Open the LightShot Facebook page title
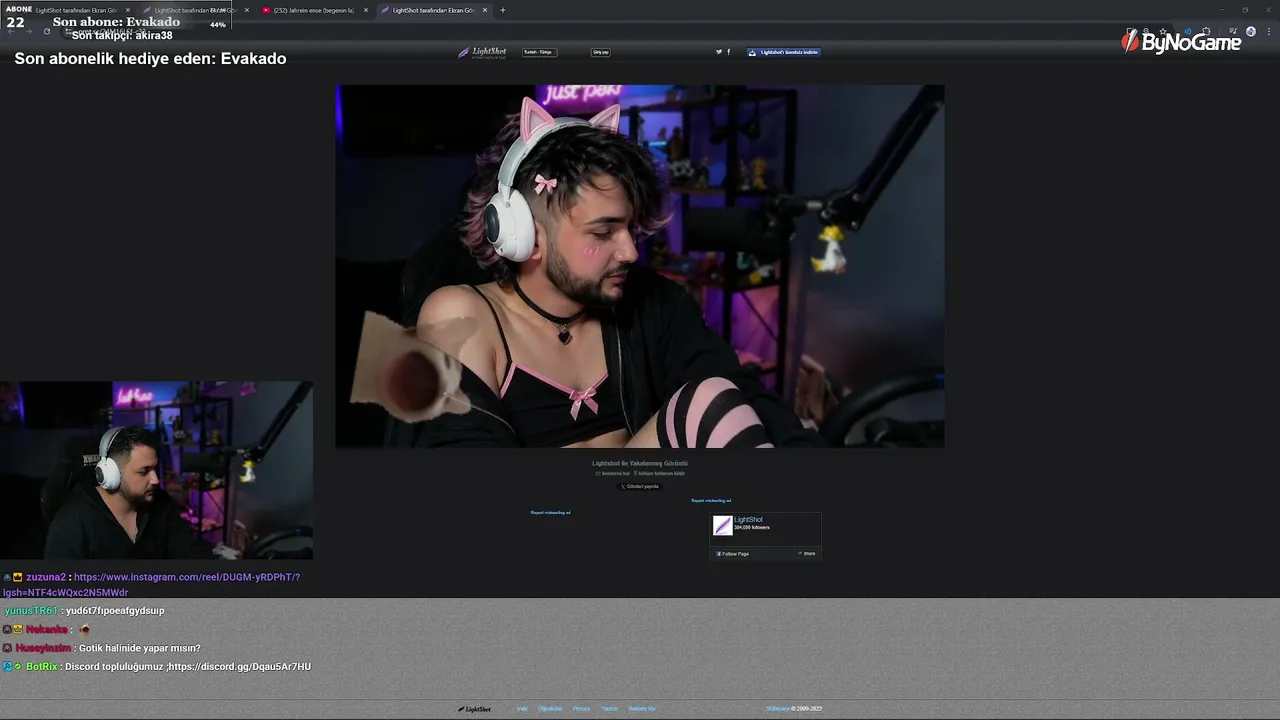Viewport: 1280px width, 720px height. pos(748,520)
